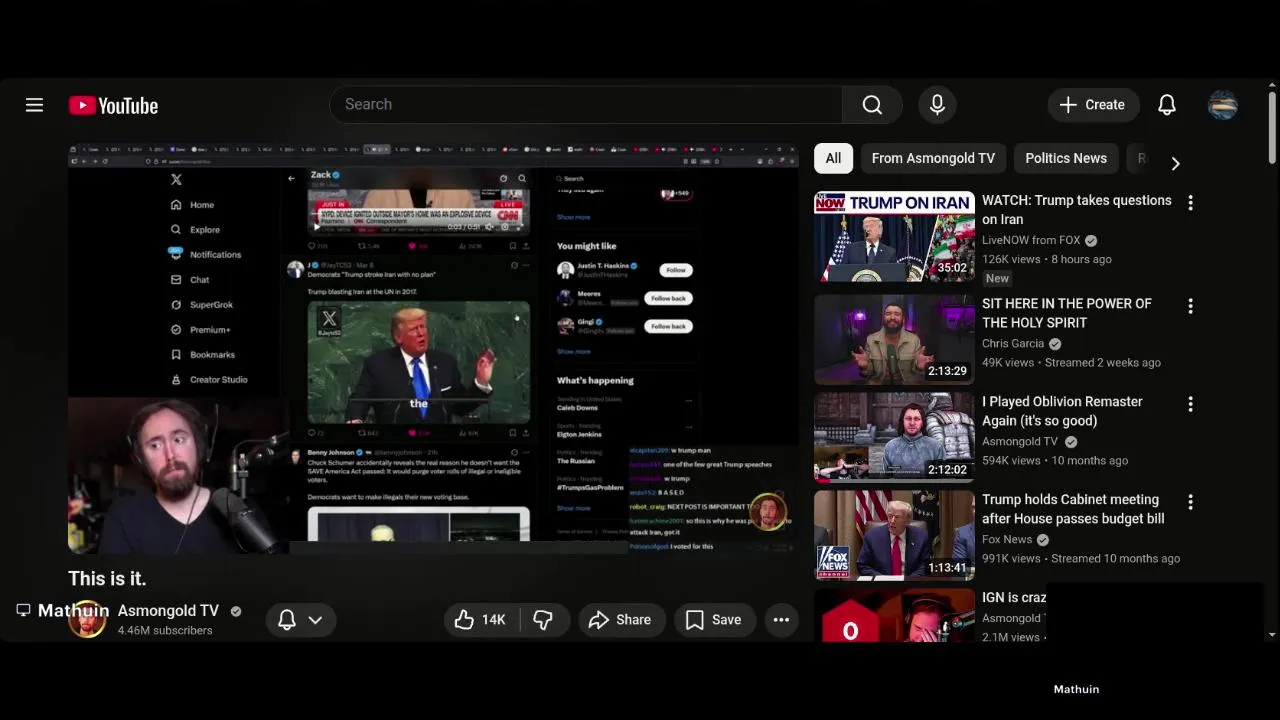Open options for Trump takes questions video
This screenshot has width=1280, height=720.
point(1190,203)
